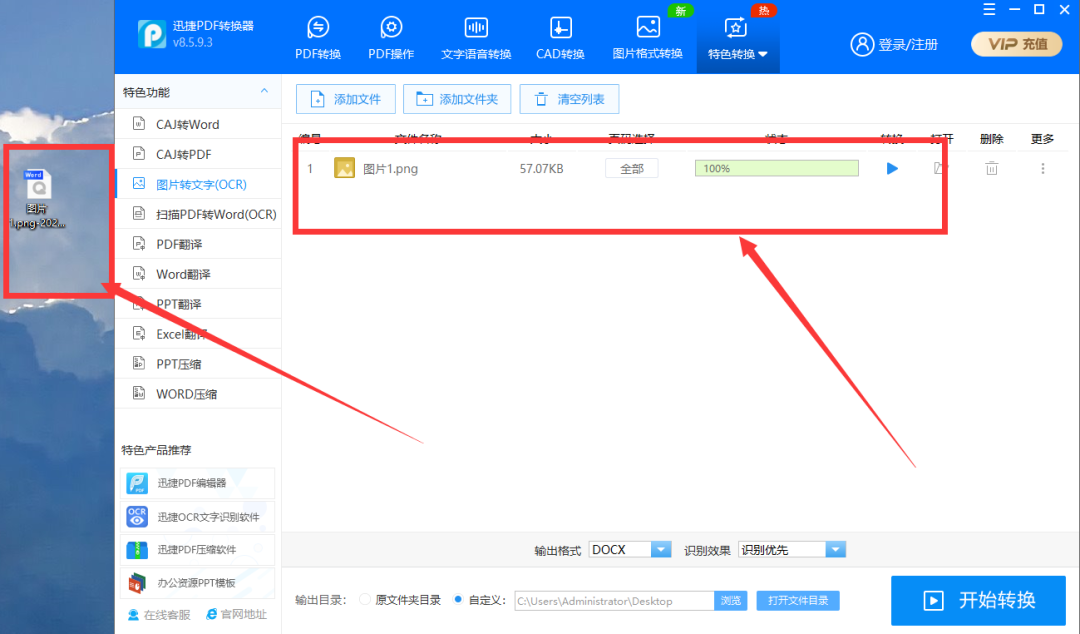Image resolution: width=1080 pixels, height=634 pixels.
Task: Click the CAJ转Word document icon
Action: point(139,123)
